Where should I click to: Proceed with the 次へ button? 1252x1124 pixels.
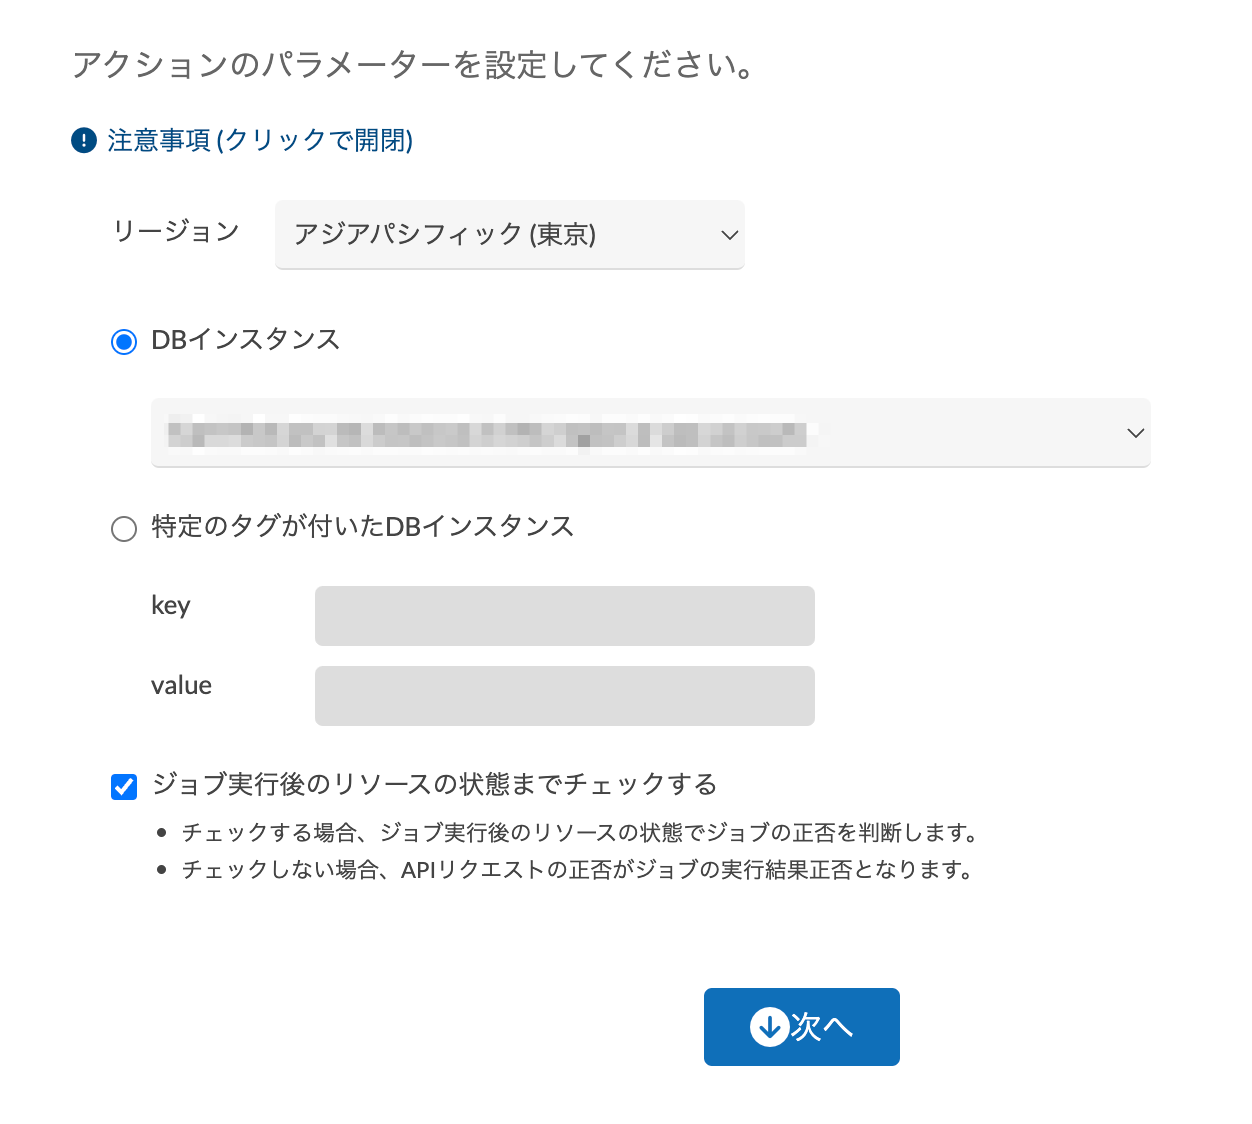point(802,1027)
